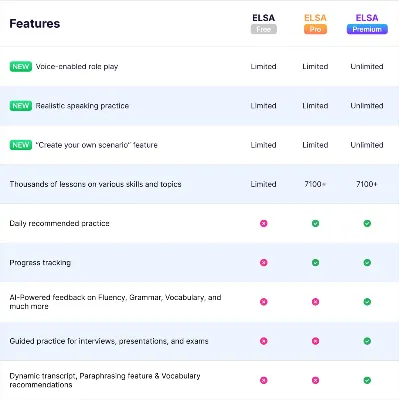This screenshot has width=400, height=400.
Task: Click the green check for AI-Powered feedback under Premium
Action: [x=367, y=302]
